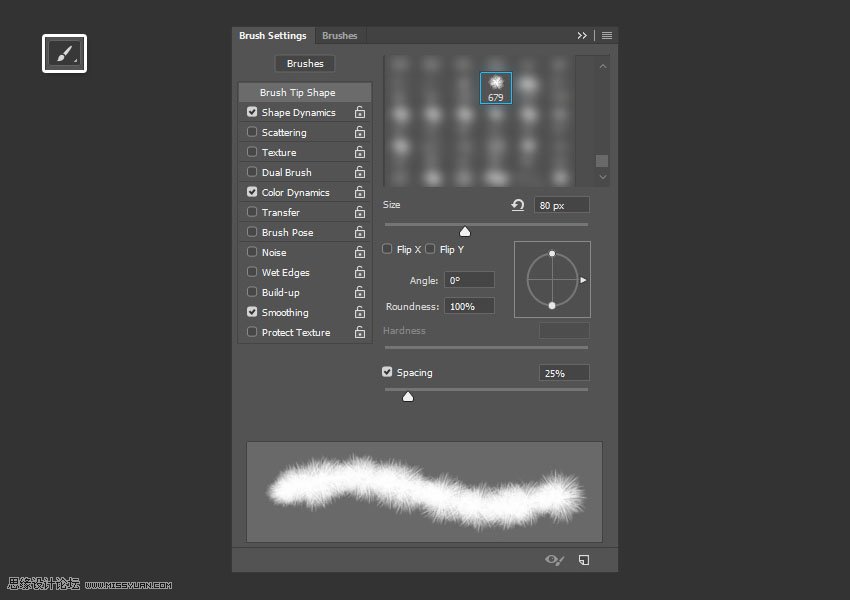
Task: Select the Brush tool icon
Action: (x=64, y=54)
